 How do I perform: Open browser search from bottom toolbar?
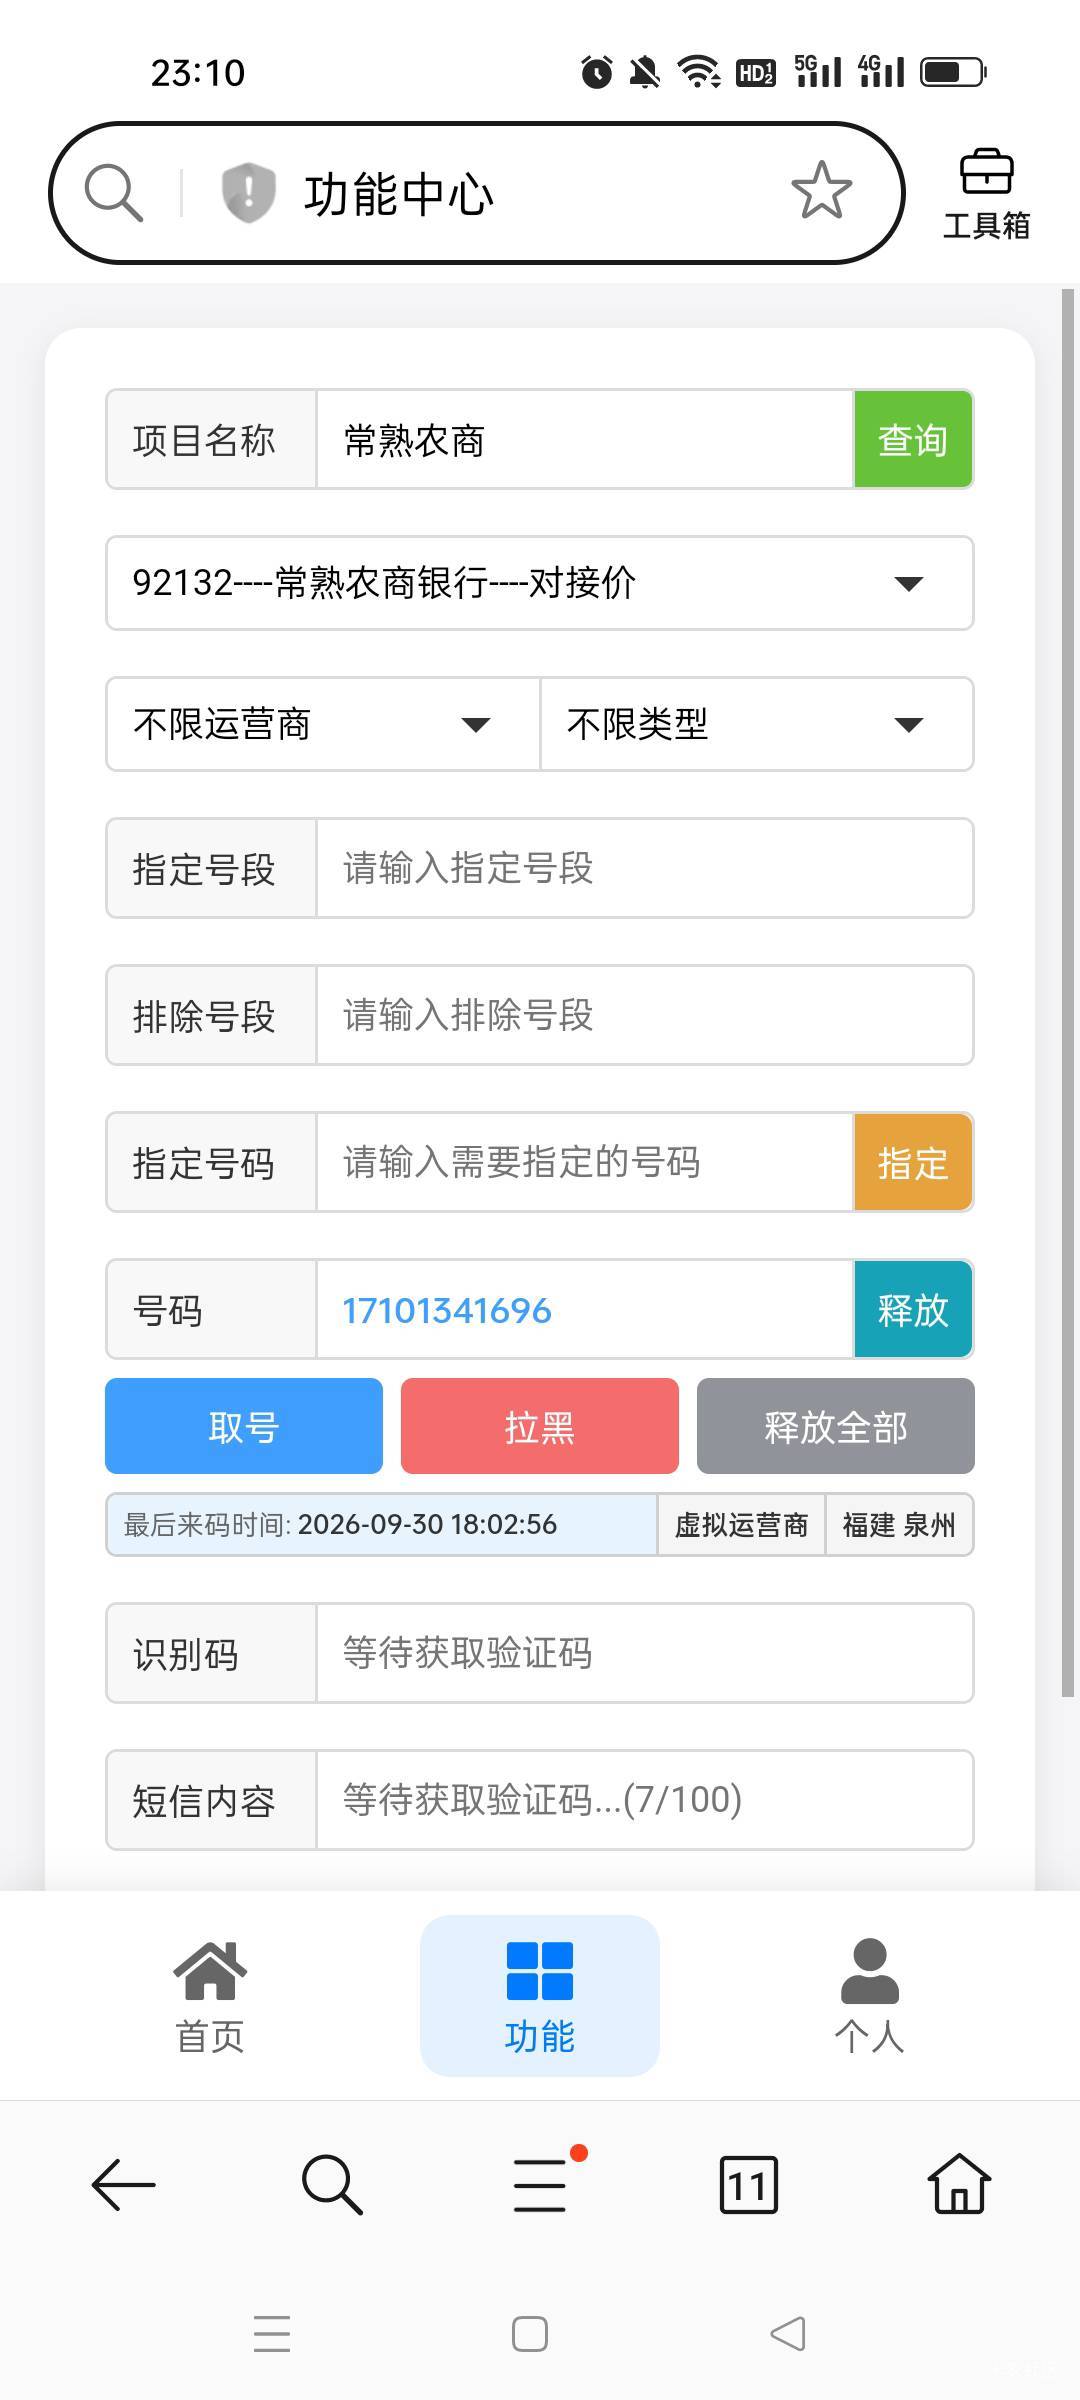[332, 2184]
